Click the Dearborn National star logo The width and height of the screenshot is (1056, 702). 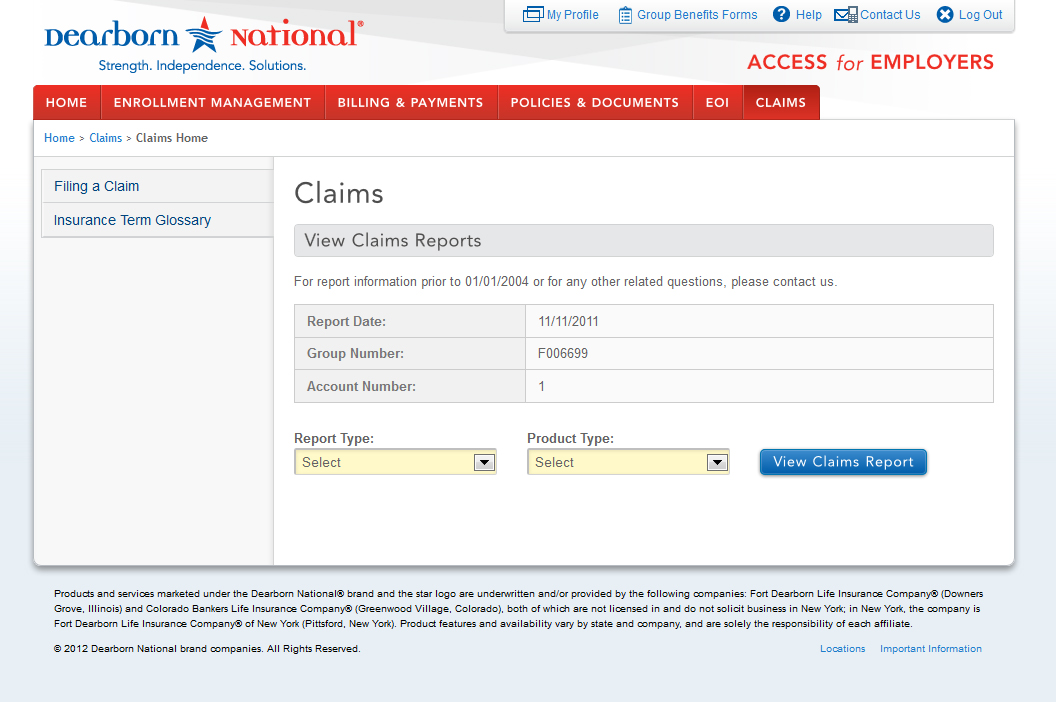pyautogui.click(x=204, y=36)
